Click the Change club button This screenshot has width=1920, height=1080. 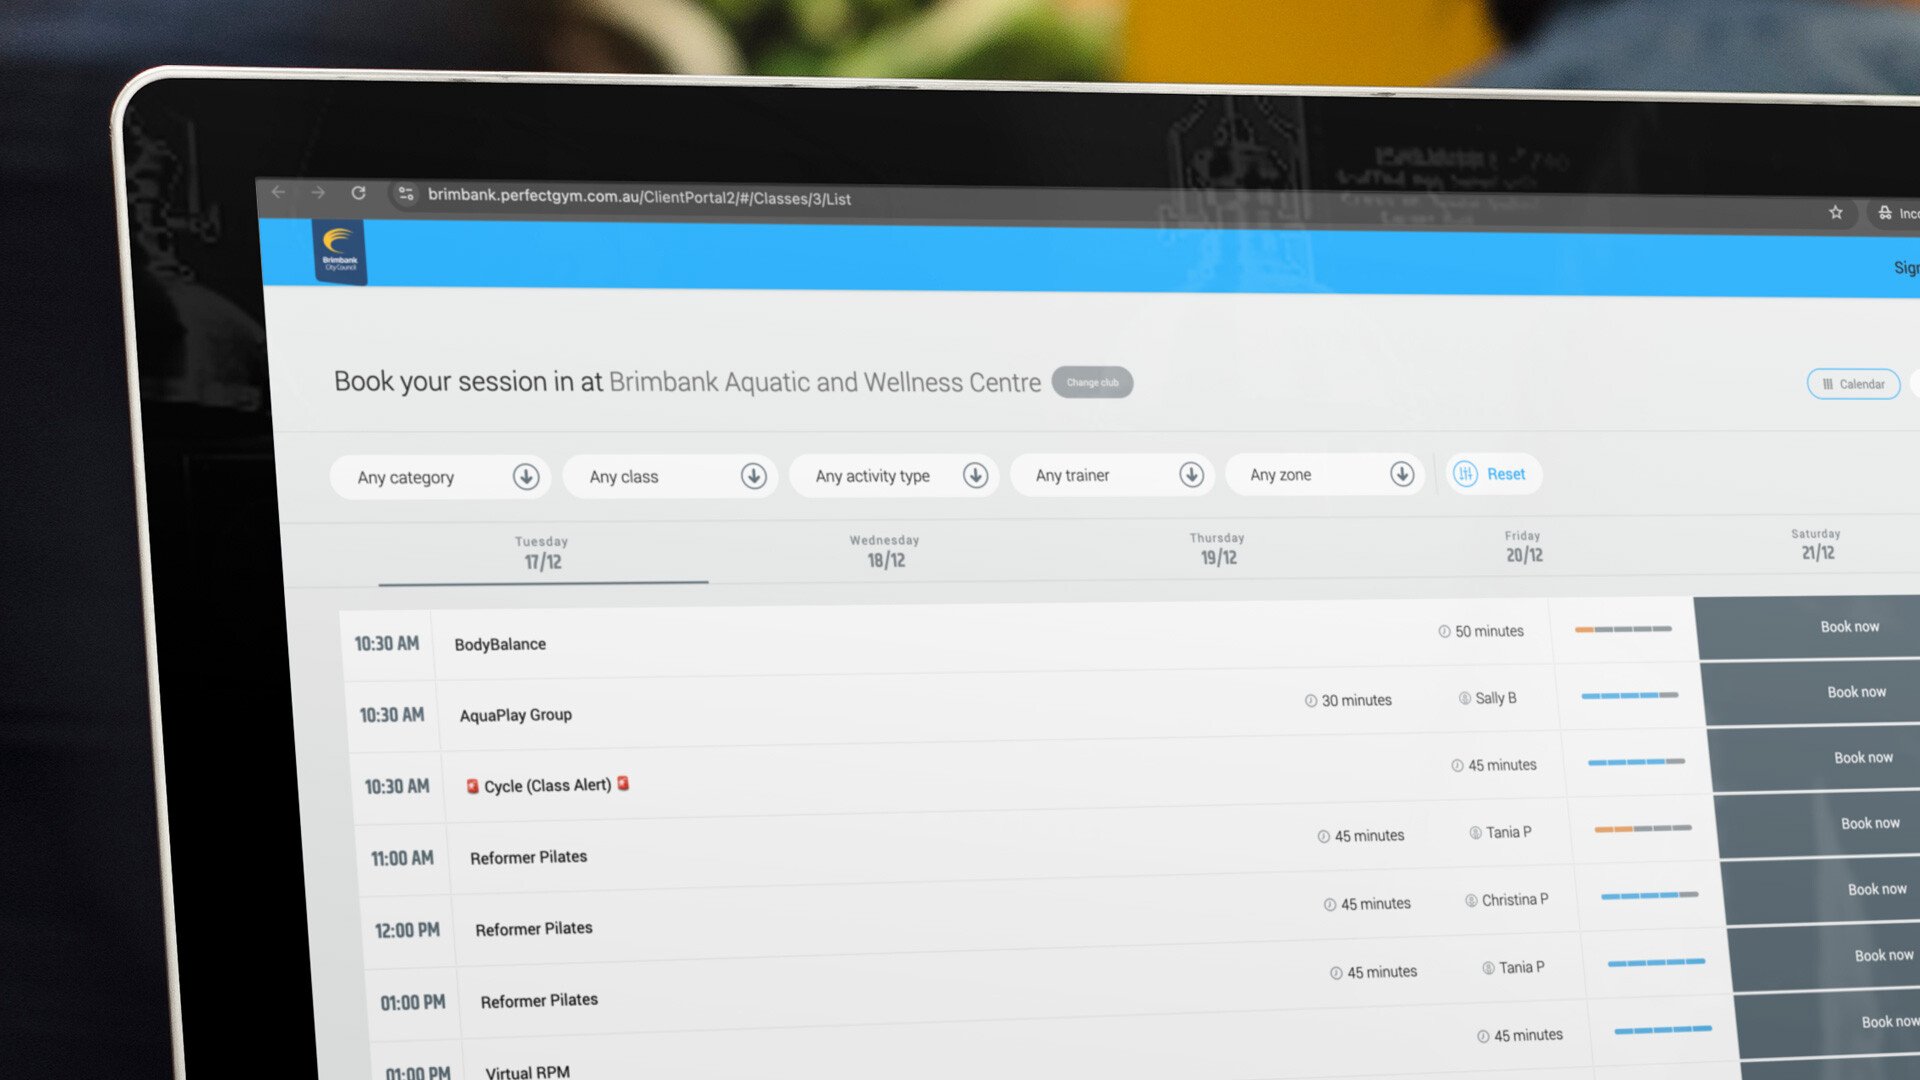point(1092,382)
